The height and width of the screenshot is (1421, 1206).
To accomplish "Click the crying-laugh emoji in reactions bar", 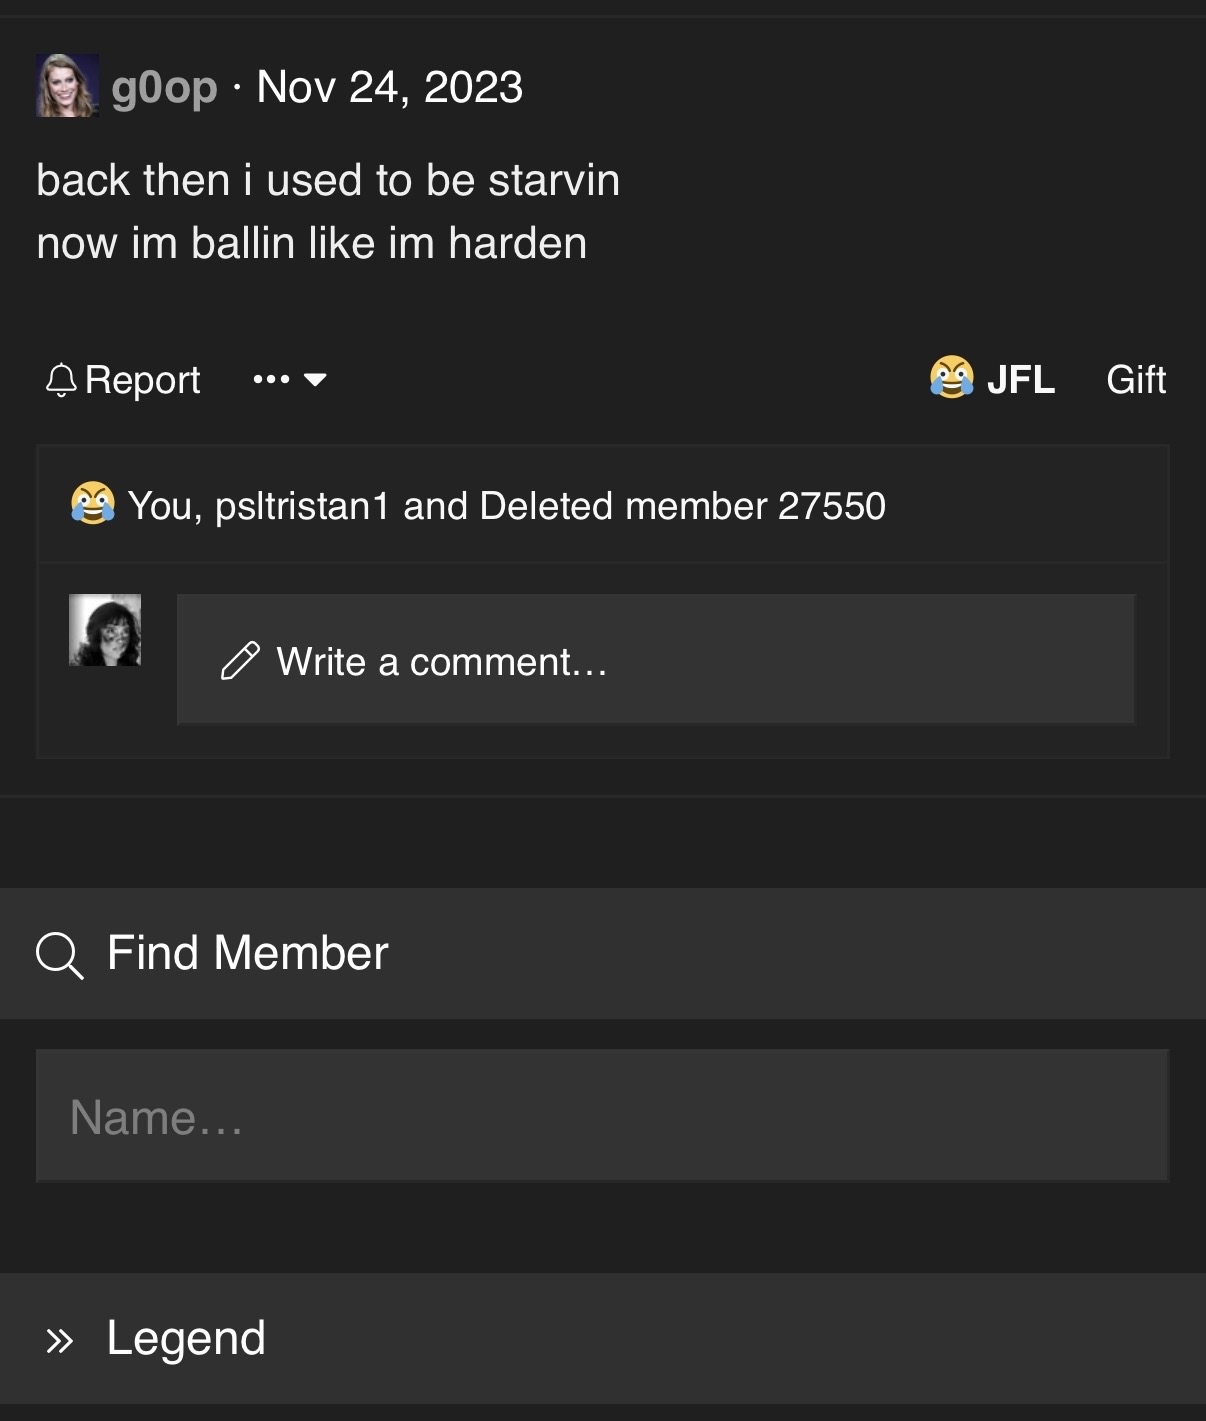I will [x=92, y=504].
